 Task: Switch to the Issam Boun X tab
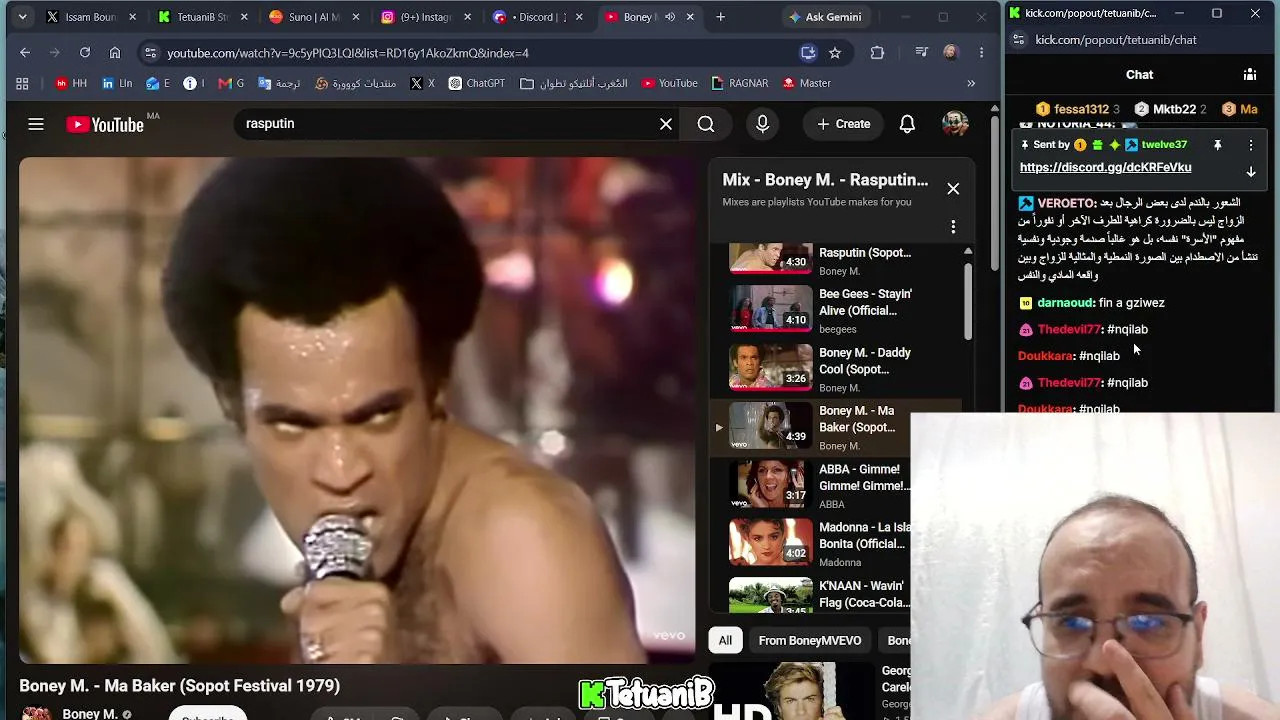[x=90, y=17]
